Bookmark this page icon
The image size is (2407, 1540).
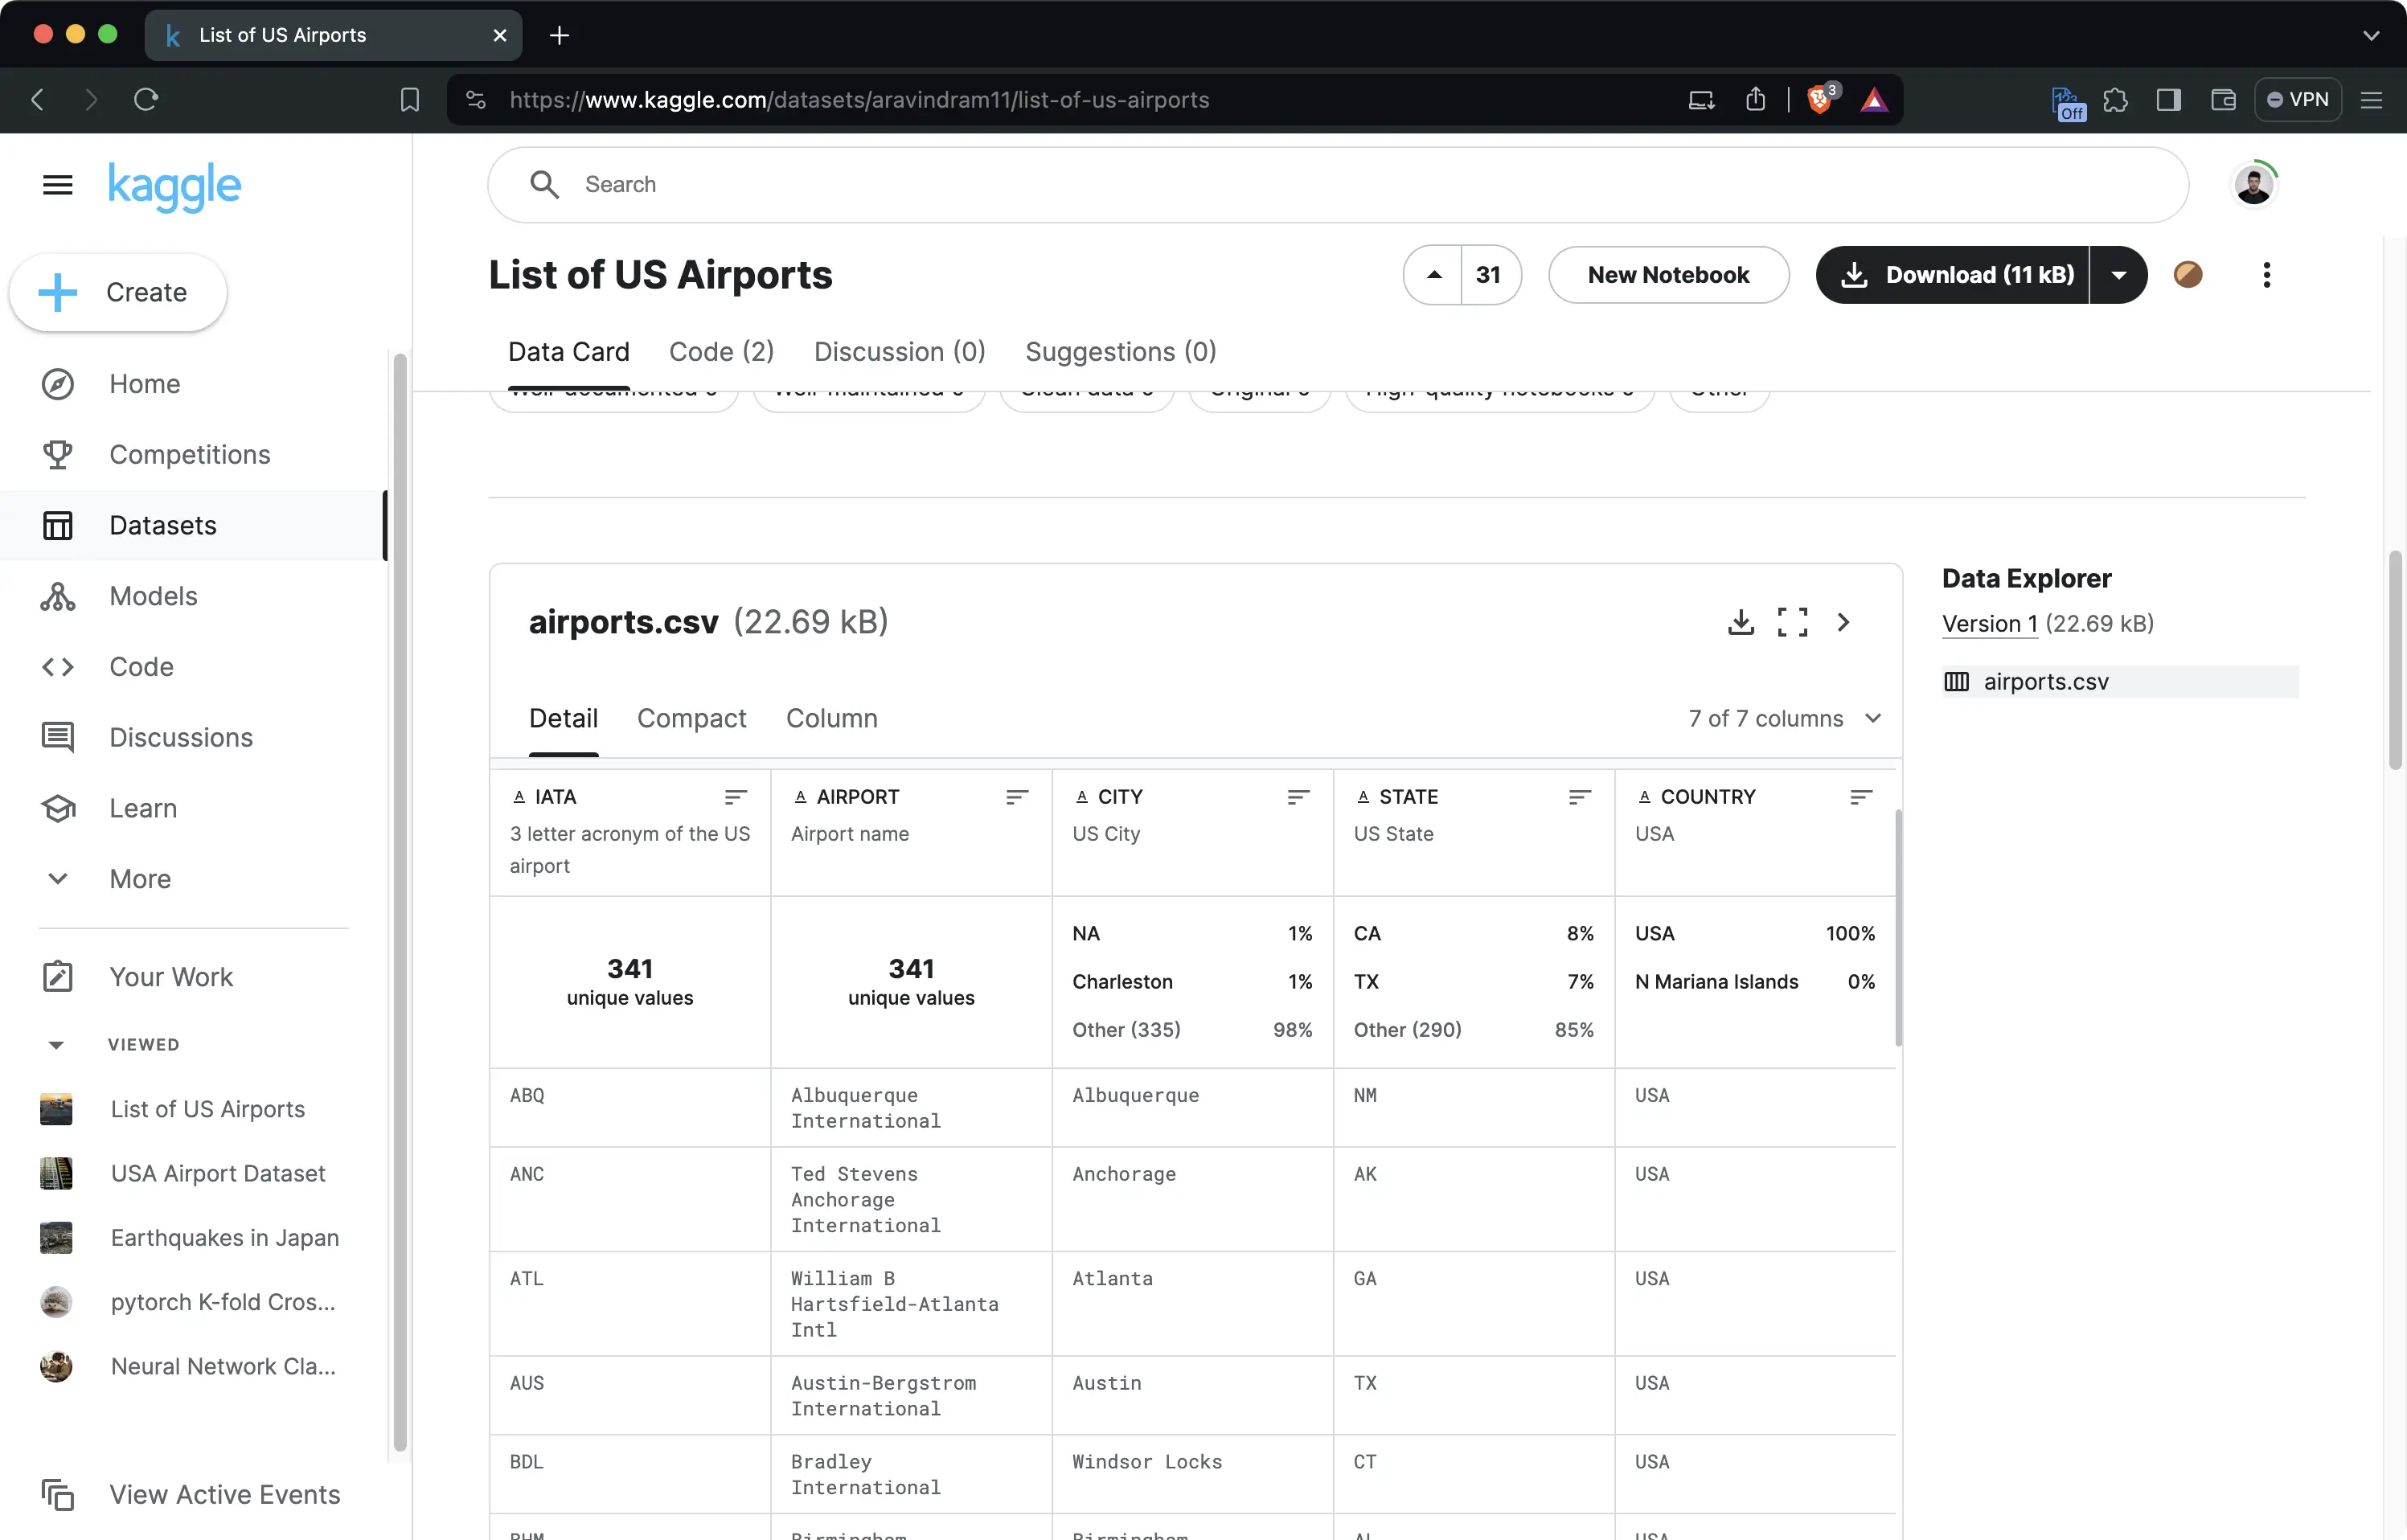click(409, 100)
